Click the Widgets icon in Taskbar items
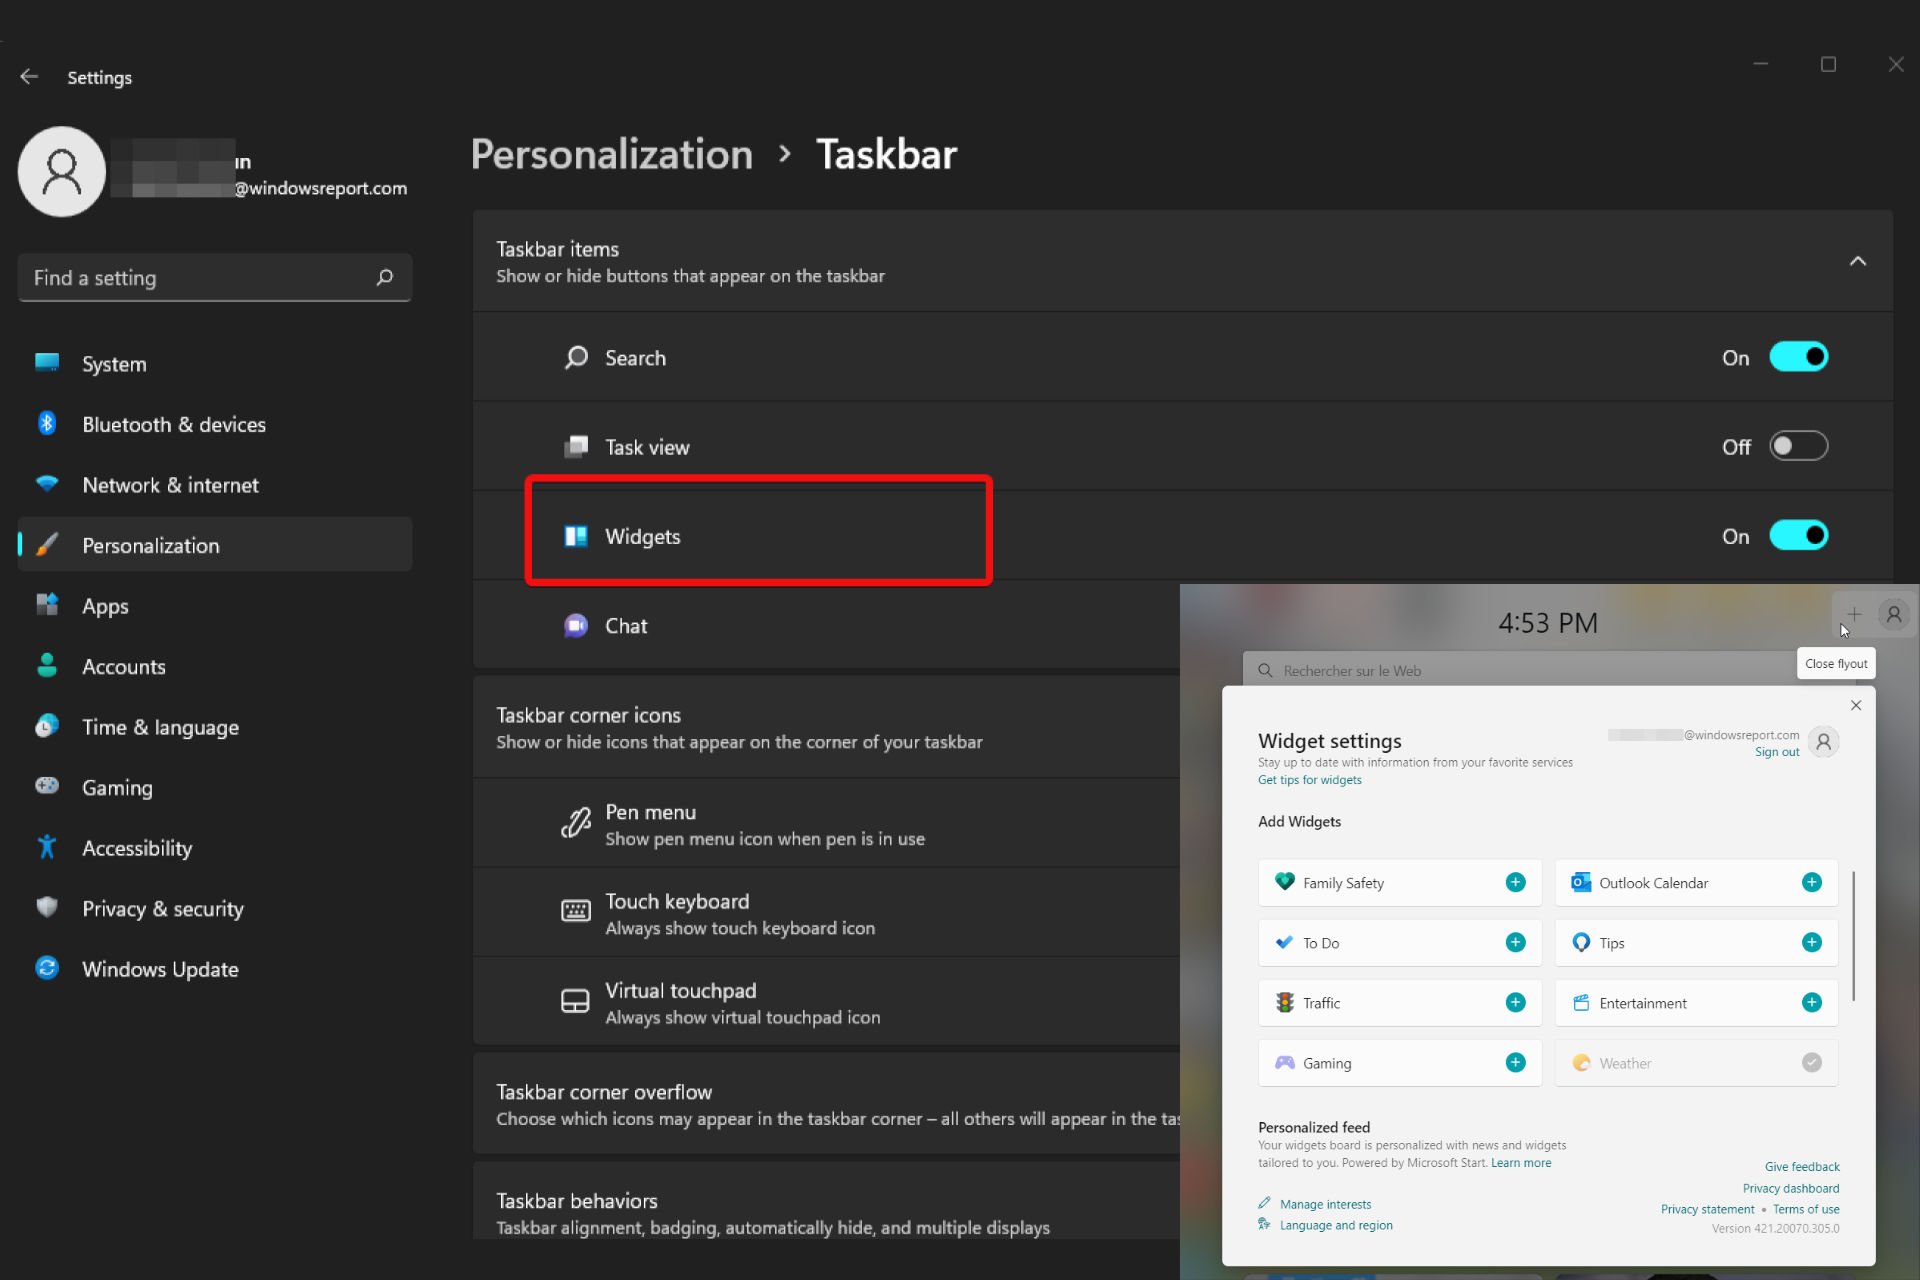This screenshot has height=1280, width=1920. (x=576, y=536)
